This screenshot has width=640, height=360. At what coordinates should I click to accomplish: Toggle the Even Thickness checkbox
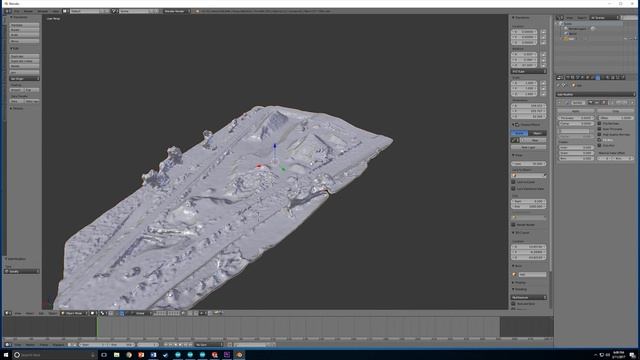599,129
